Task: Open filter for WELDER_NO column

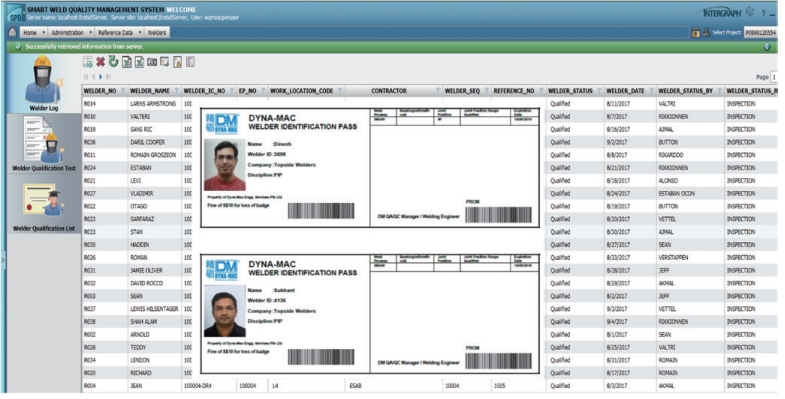Action: click(x=122, y=91)
